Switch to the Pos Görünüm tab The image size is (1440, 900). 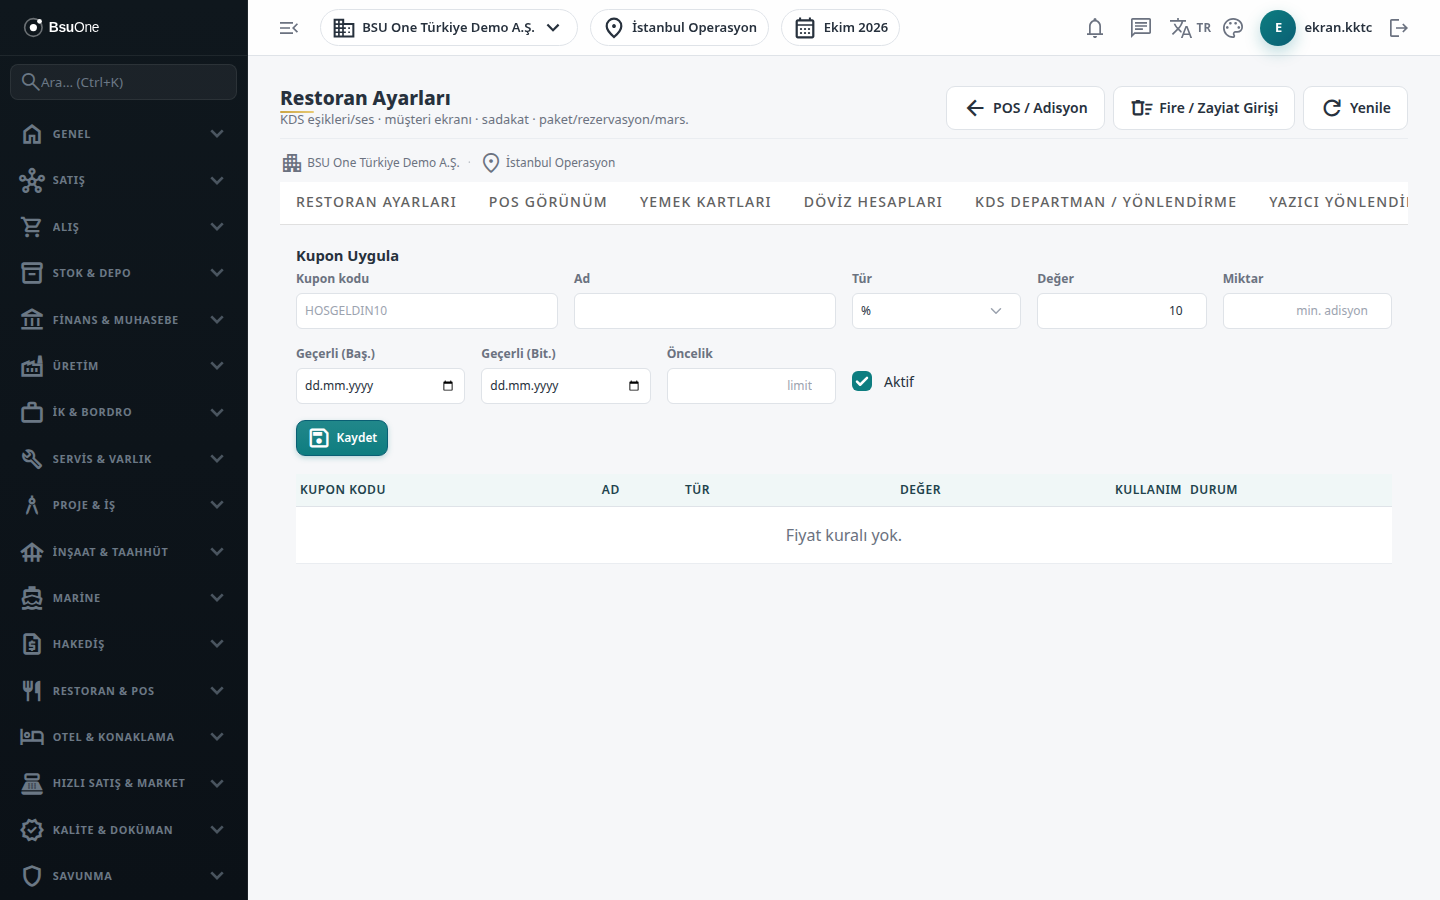click(548, 202)
